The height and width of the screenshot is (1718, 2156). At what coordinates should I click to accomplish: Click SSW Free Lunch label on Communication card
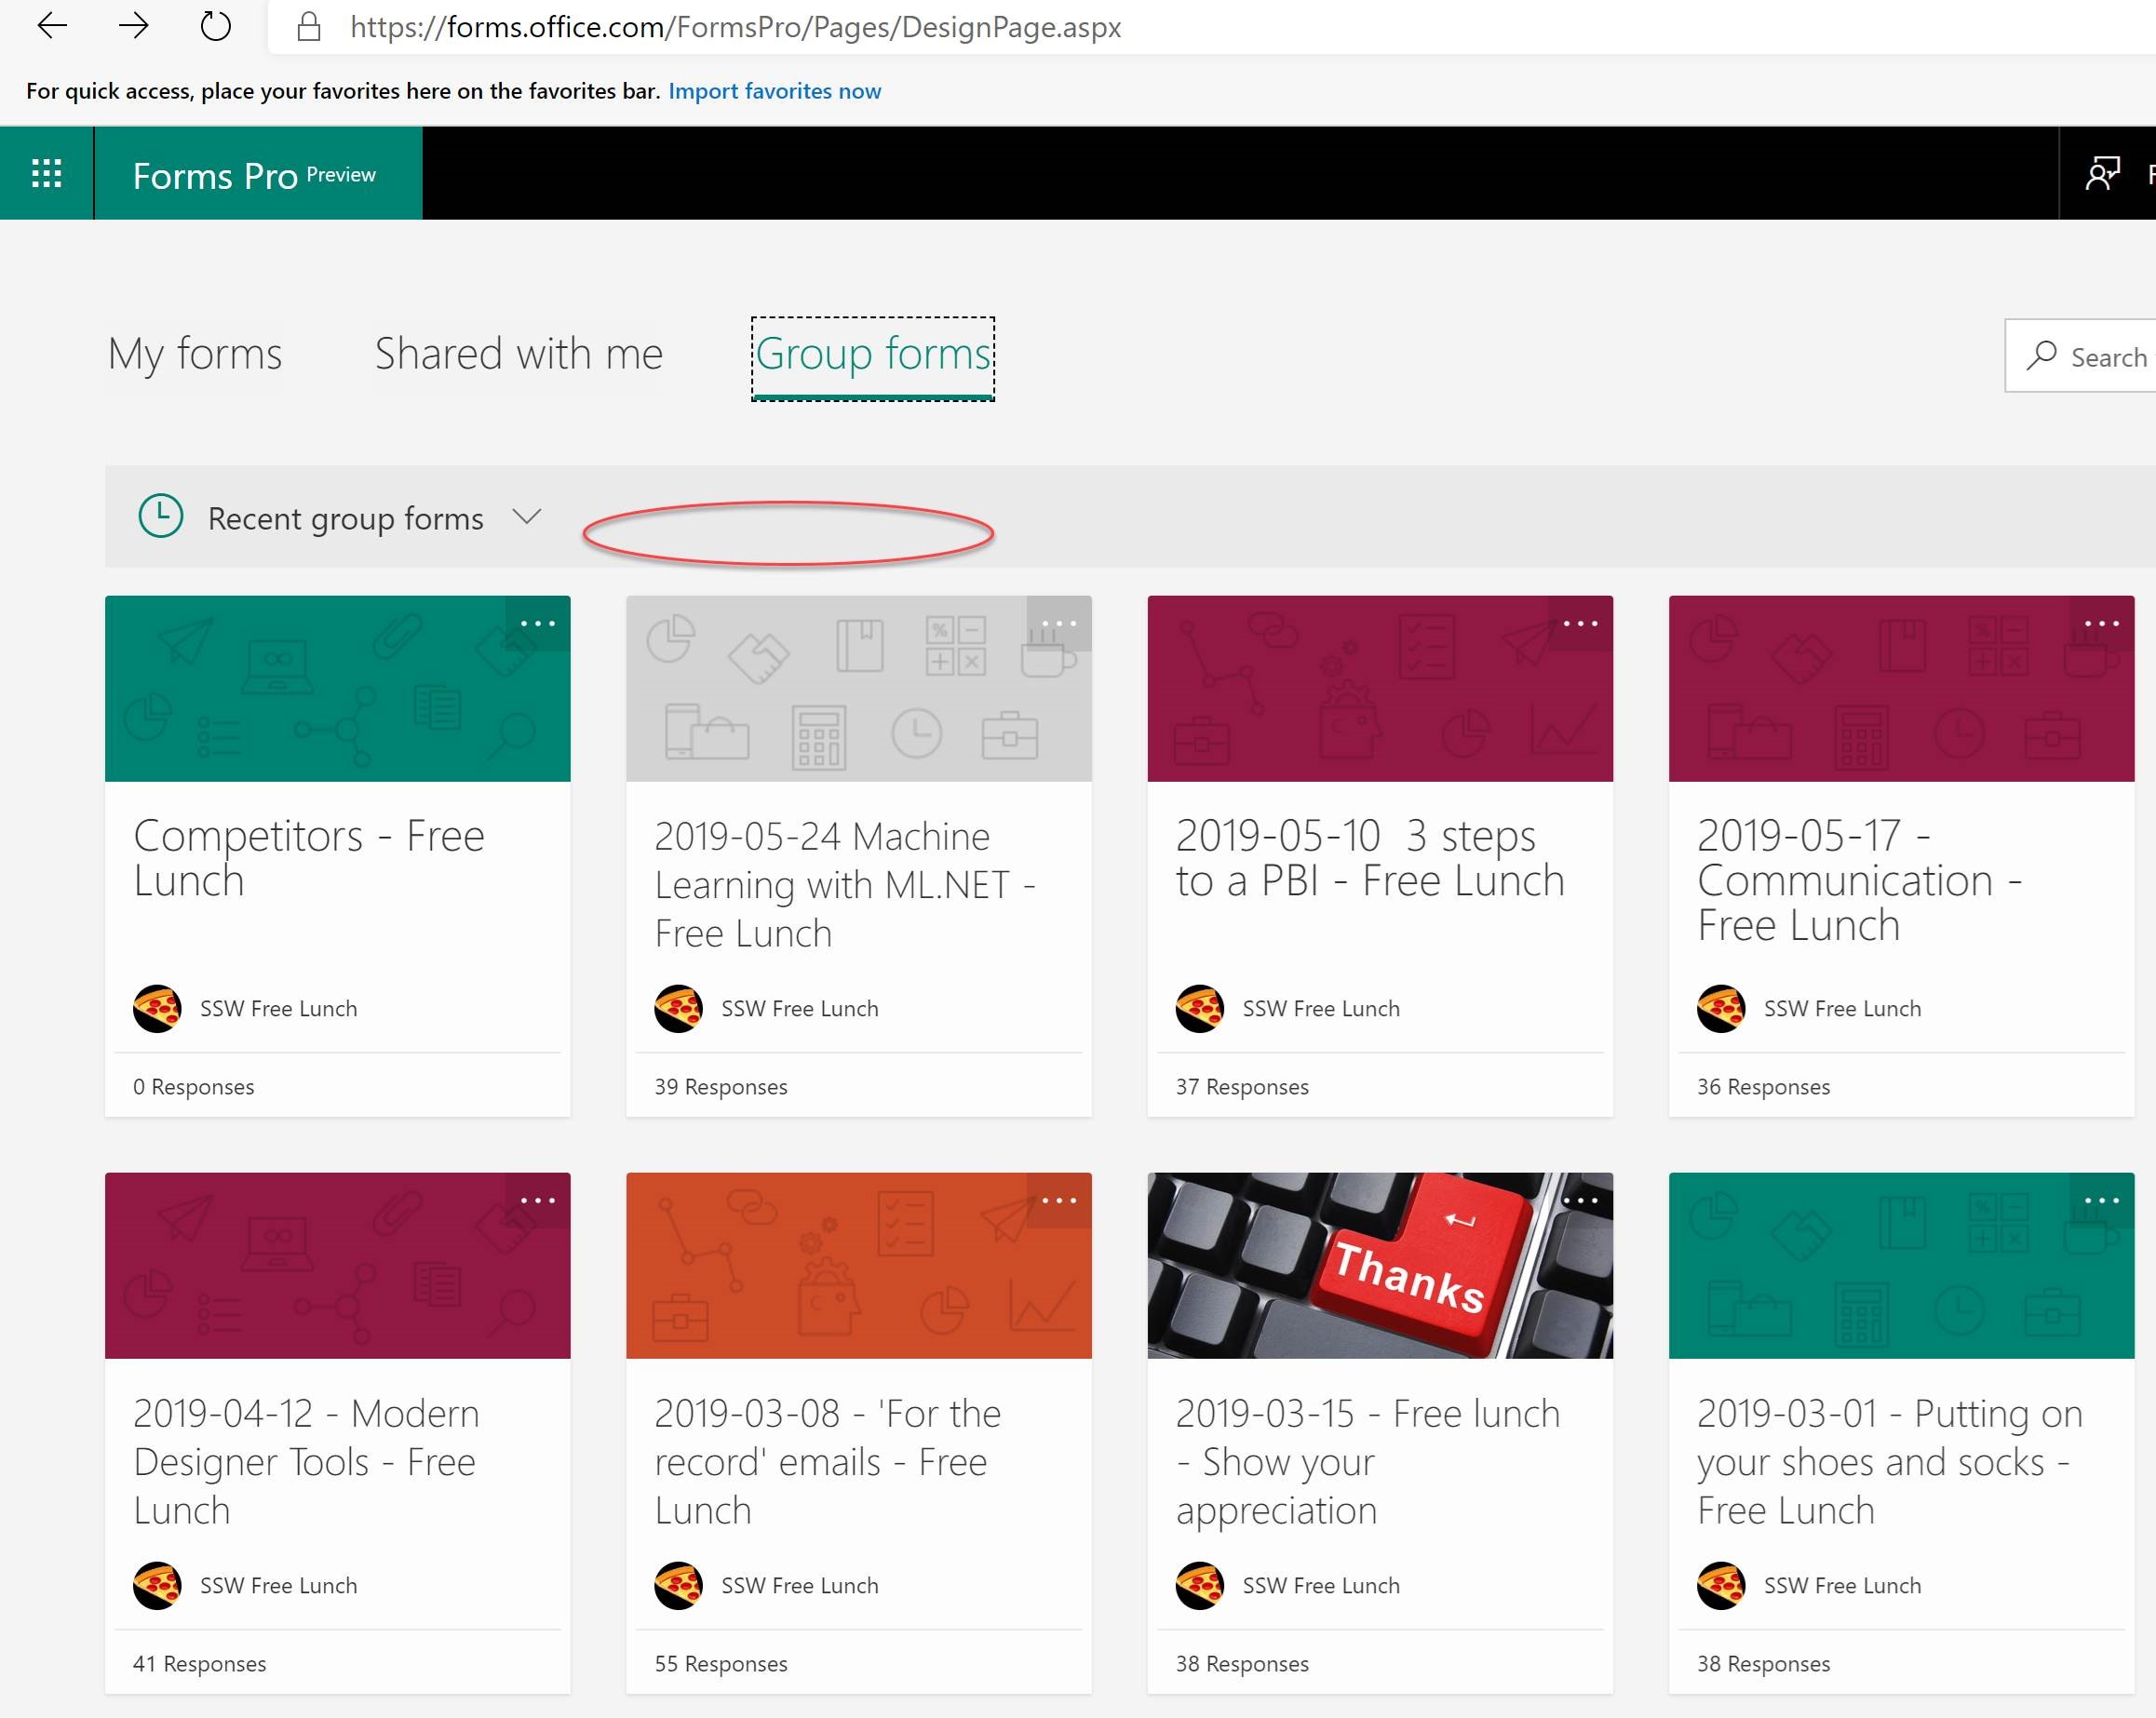coord(1842,1009)
